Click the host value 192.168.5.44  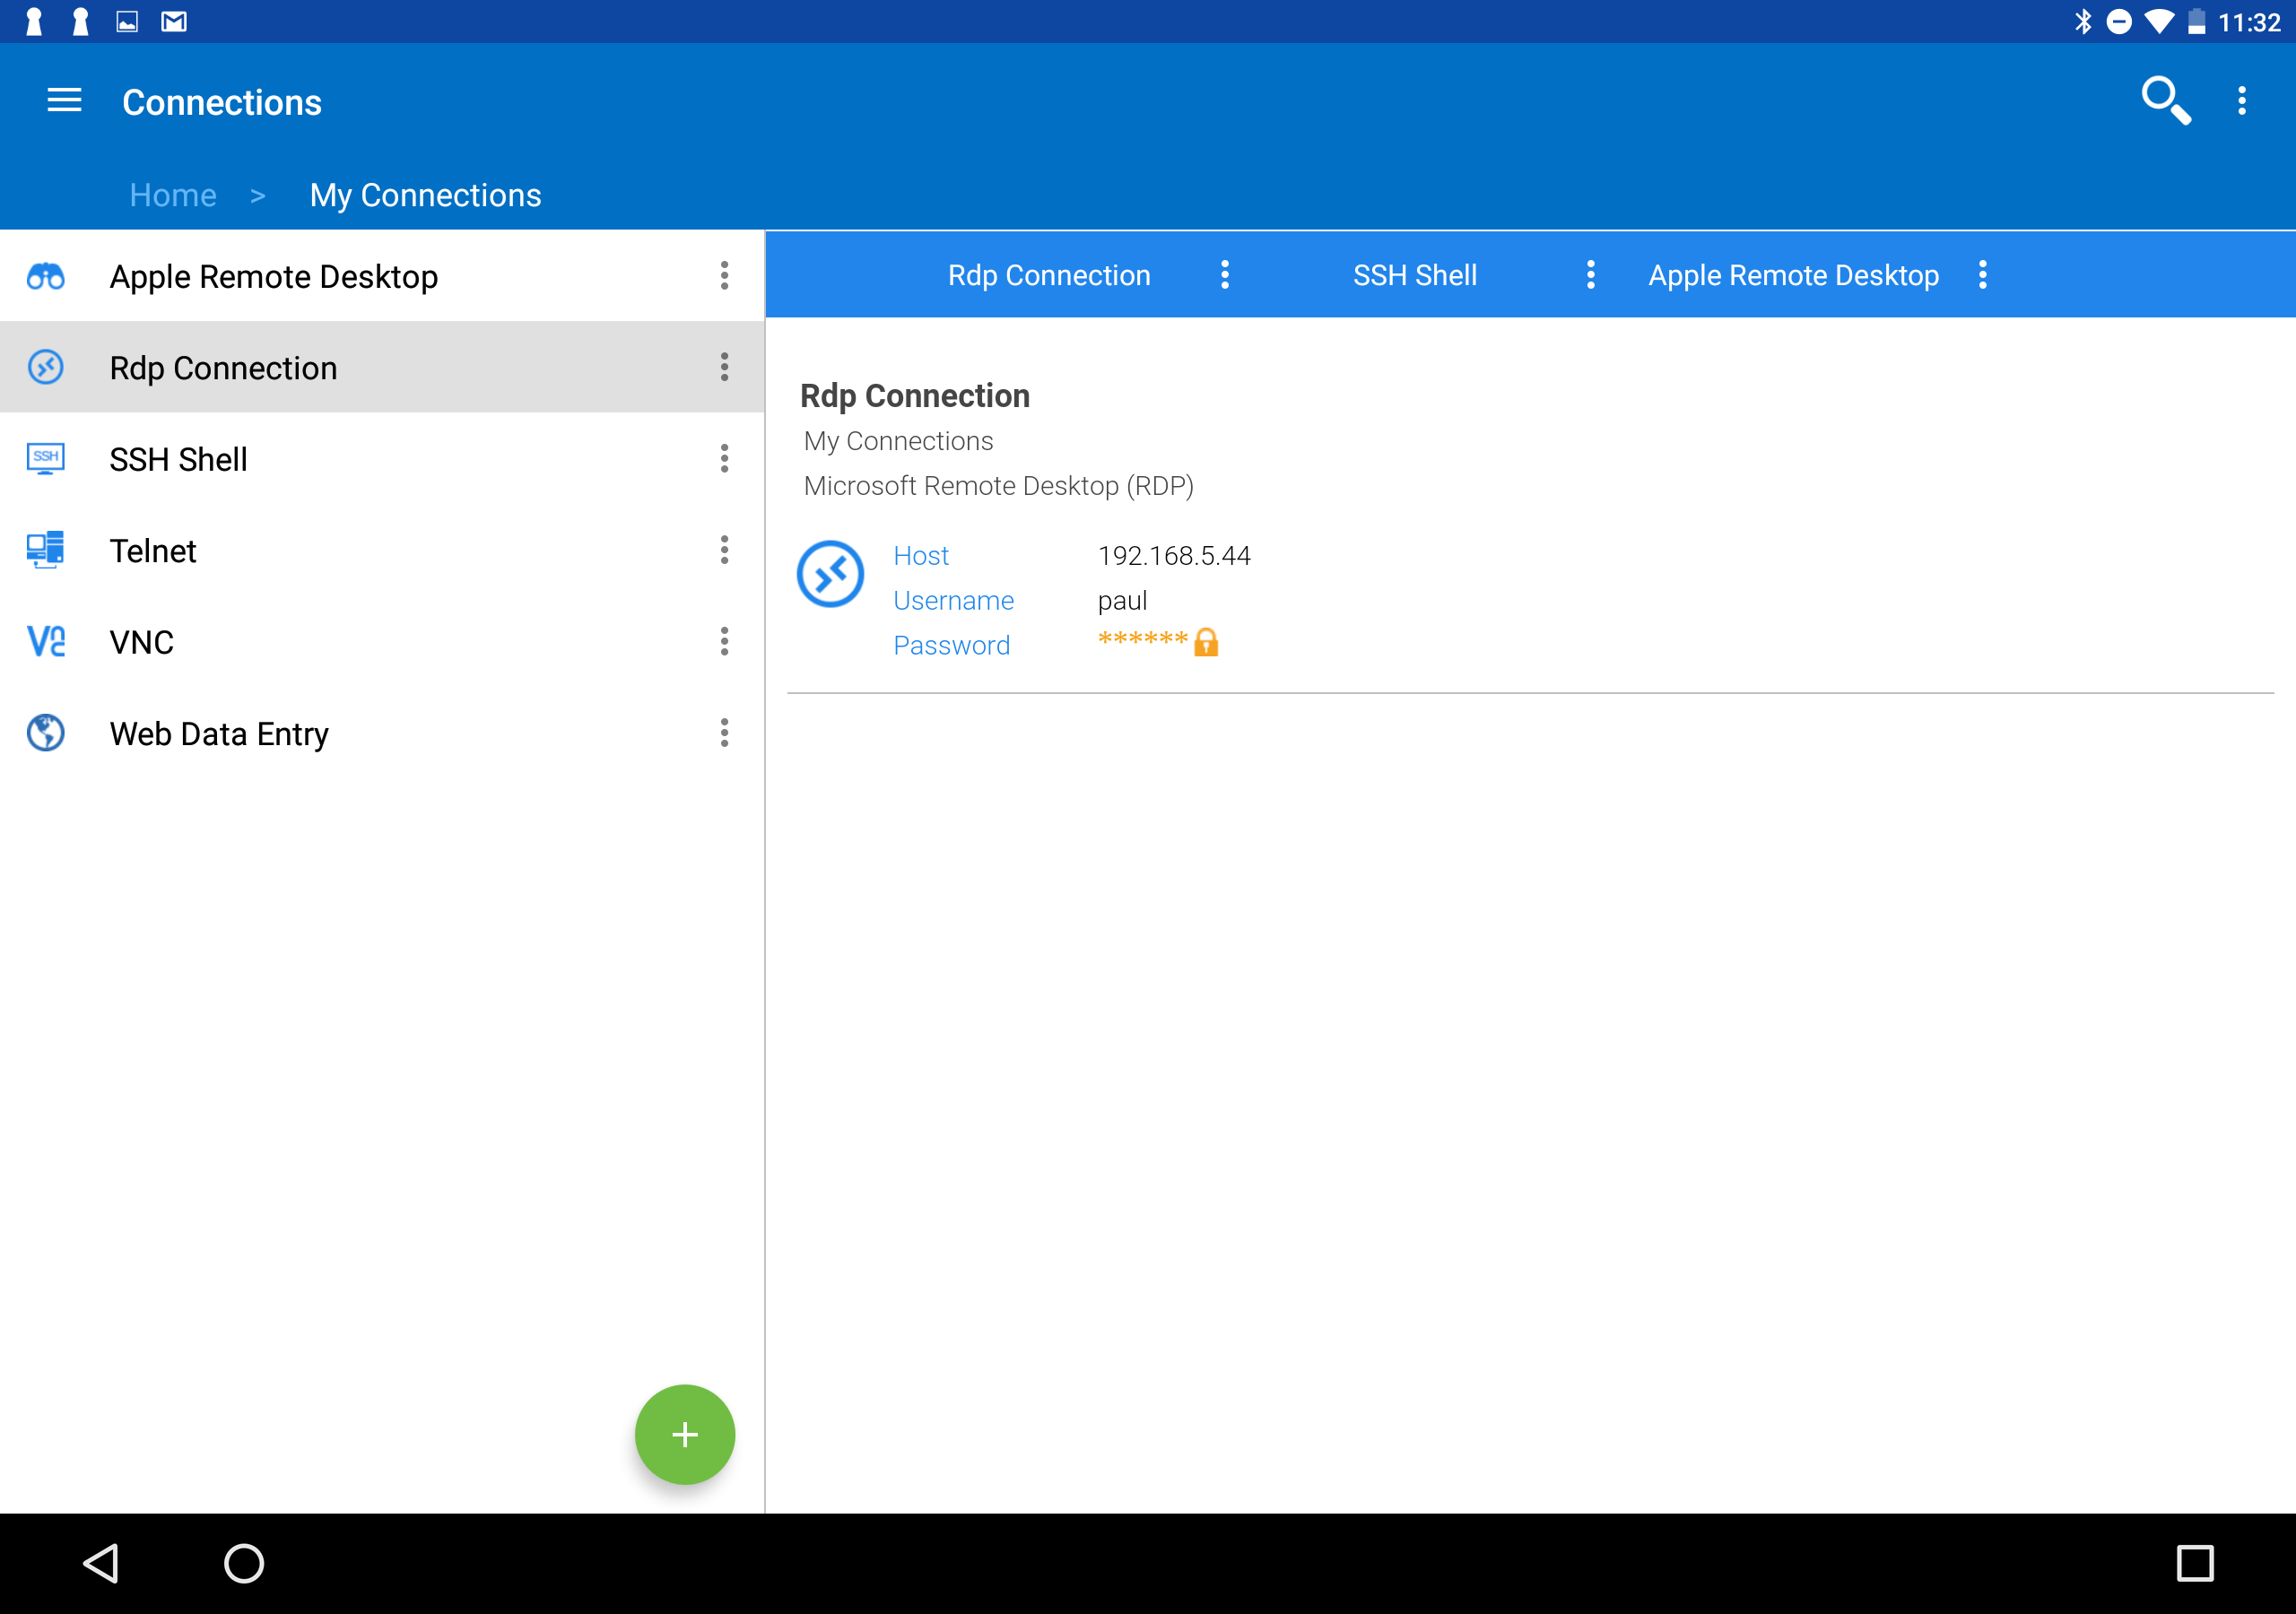[1174, 556]
